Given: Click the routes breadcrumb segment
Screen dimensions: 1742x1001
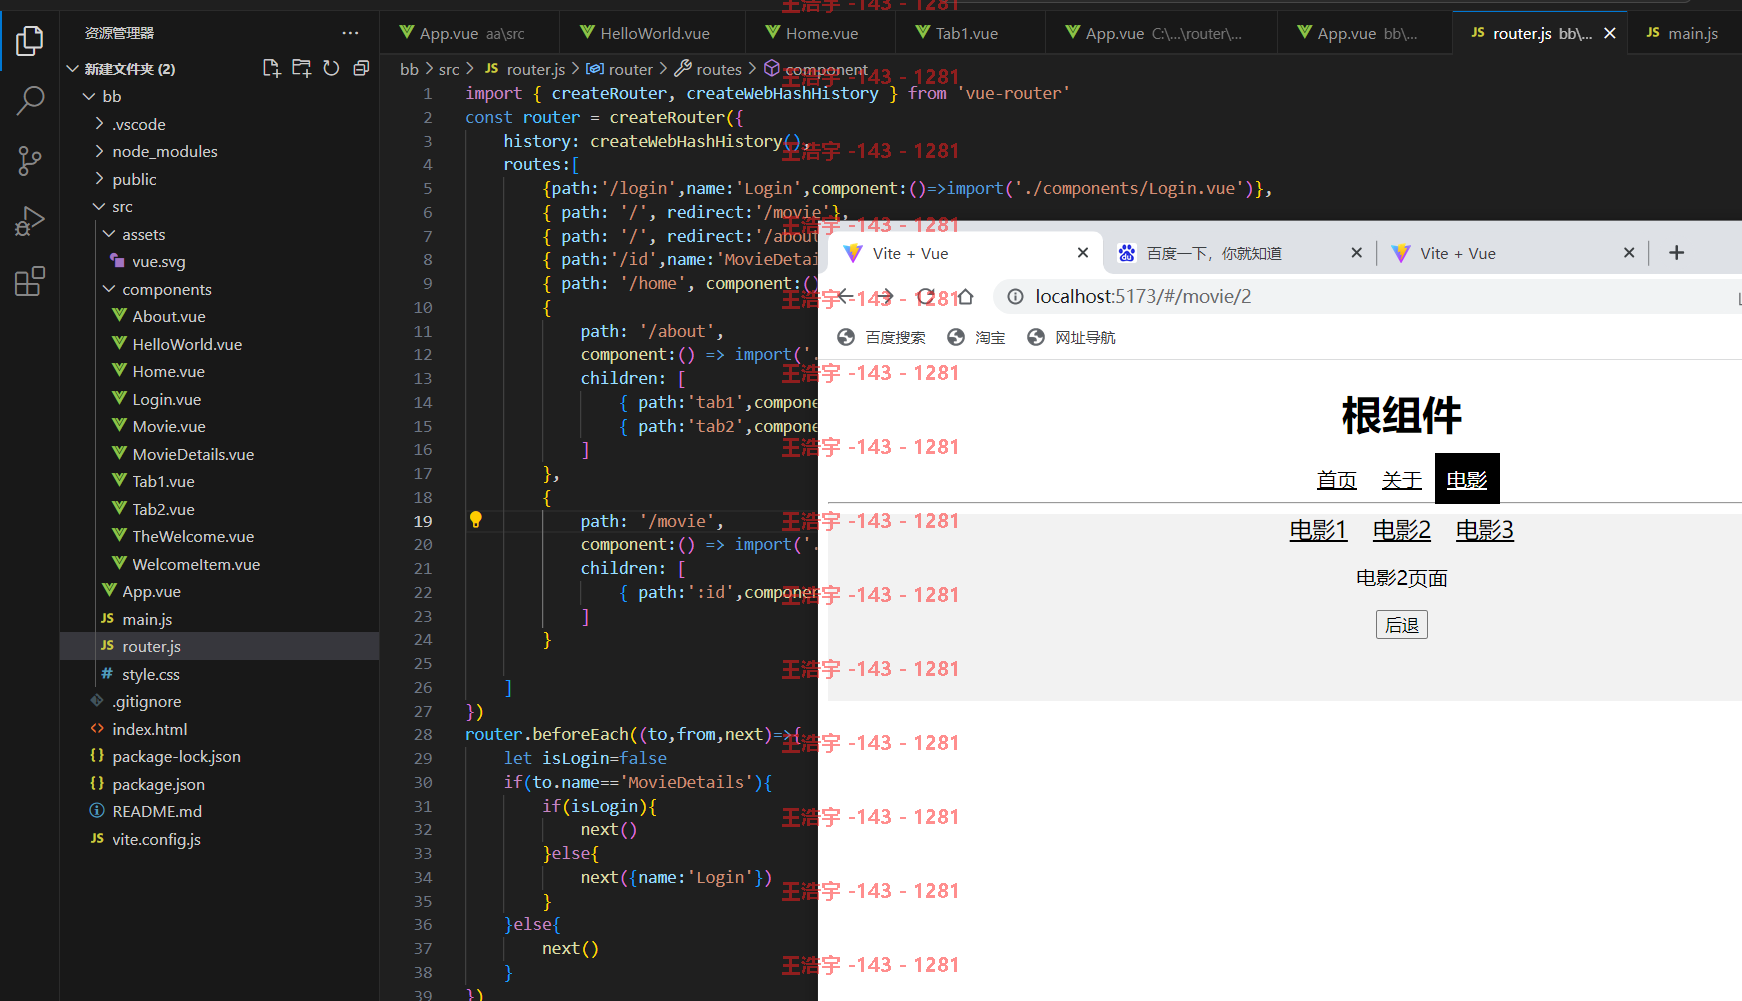Looking at the screenshot, I should [719, 69].
